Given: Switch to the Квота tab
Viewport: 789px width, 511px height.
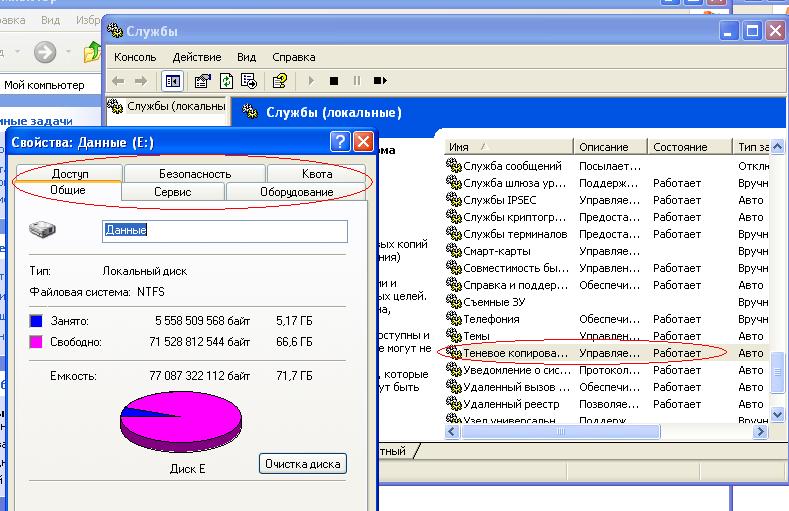Looking at the screenshot, I should click(317, 174).
